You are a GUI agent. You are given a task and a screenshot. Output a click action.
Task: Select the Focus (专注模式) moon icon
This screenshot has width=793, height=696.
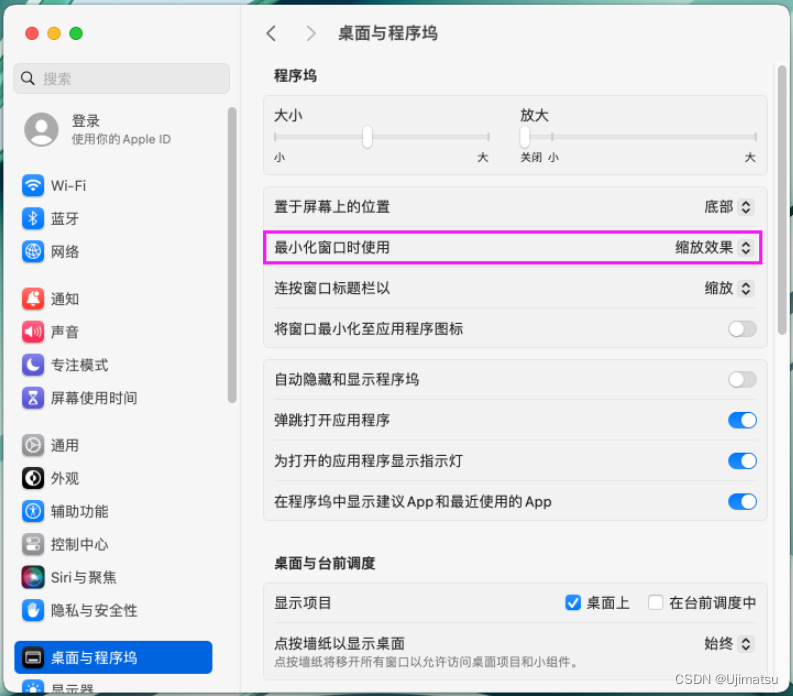33,365
